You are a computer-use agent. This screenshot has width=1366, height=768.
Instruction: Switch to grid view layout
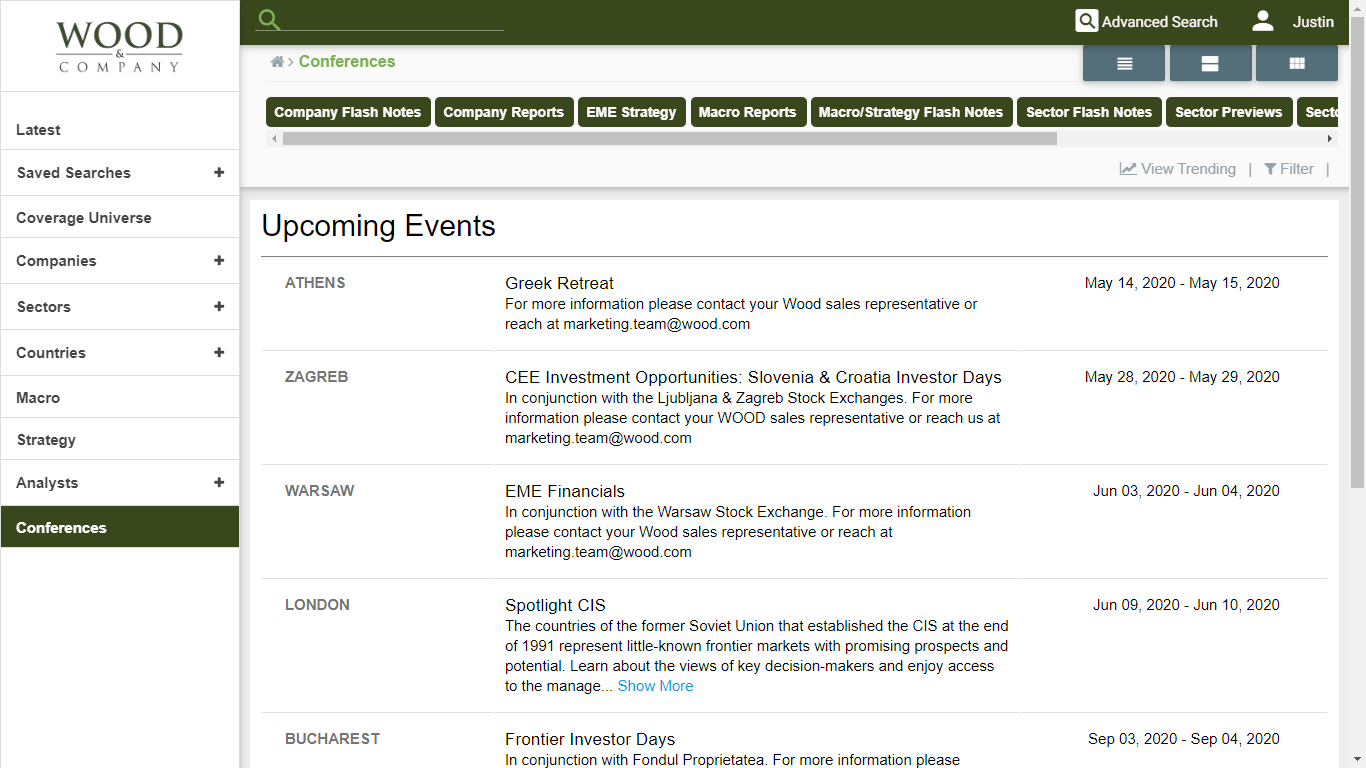point(1296,62)
